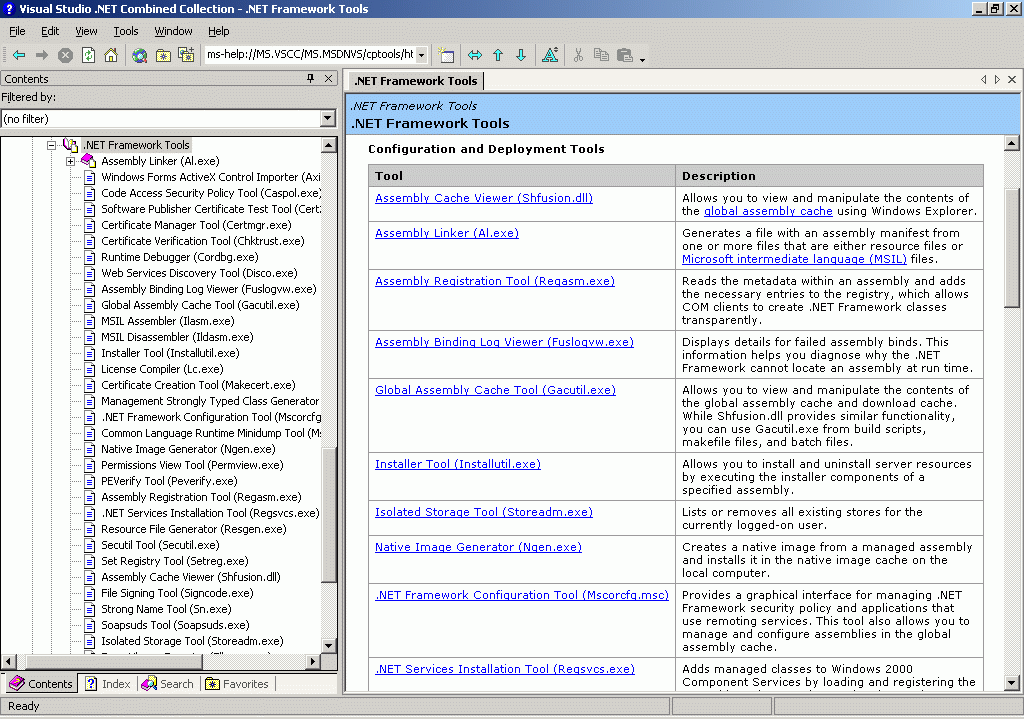Go to the Home page icon
The height and width of the screenshot is (719, 1024).
[111, 56]
